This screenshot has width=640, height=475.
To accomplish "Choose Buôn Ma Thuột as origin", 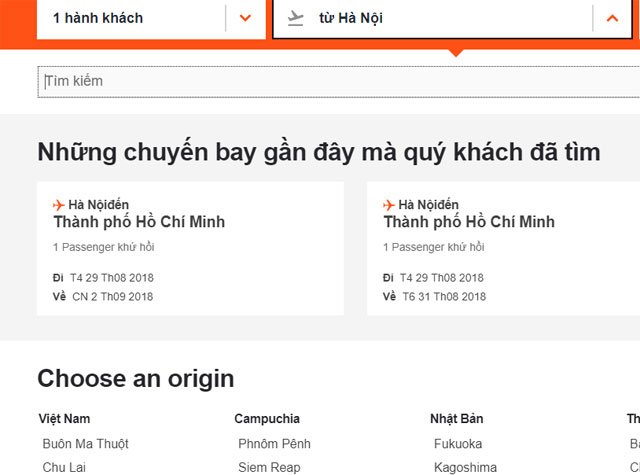I will (85, 444).
